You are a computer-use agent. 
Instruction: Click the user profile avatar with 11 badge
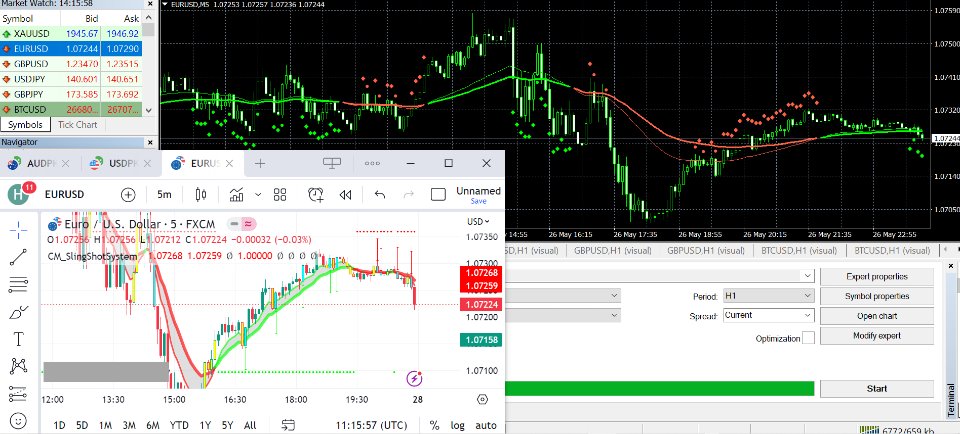pyautogui.click(x=19, y=194)
